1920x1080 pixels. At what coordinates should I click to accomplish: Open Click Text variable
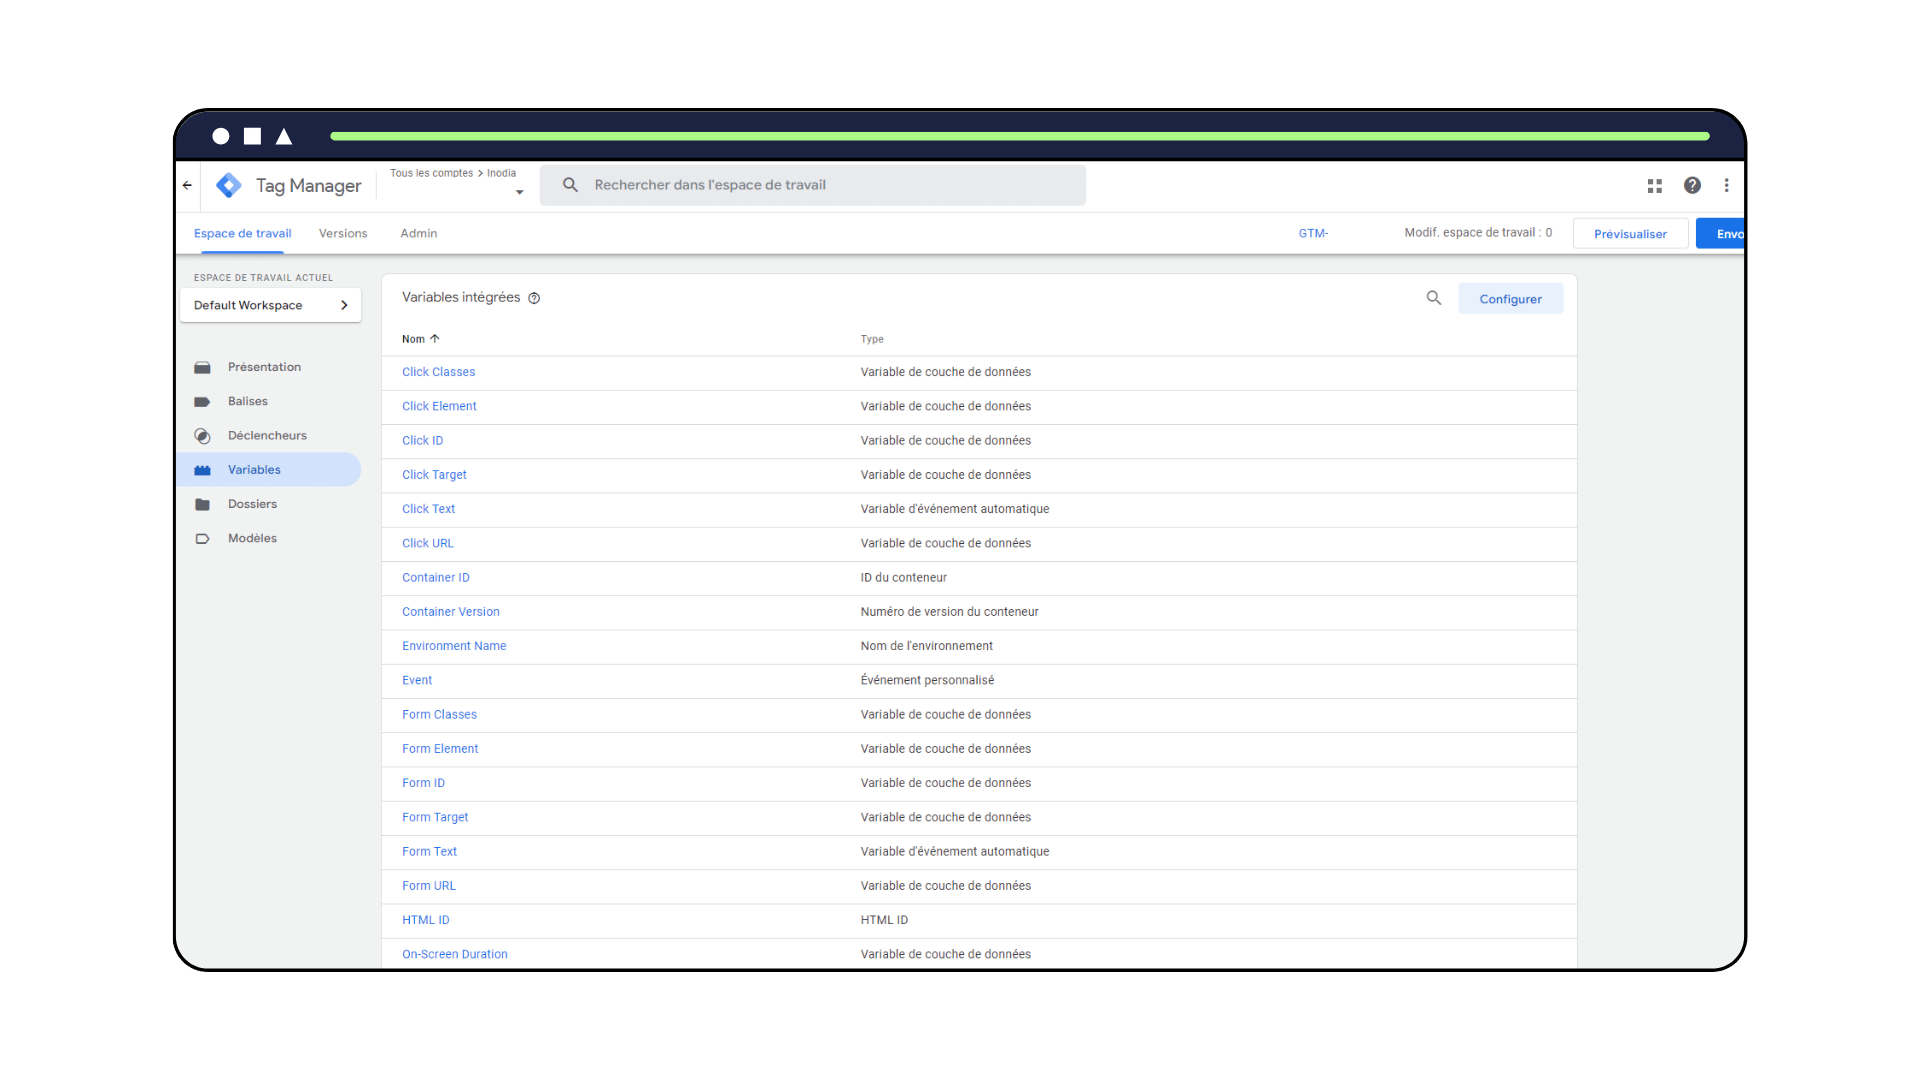click(x=428, y=509)
